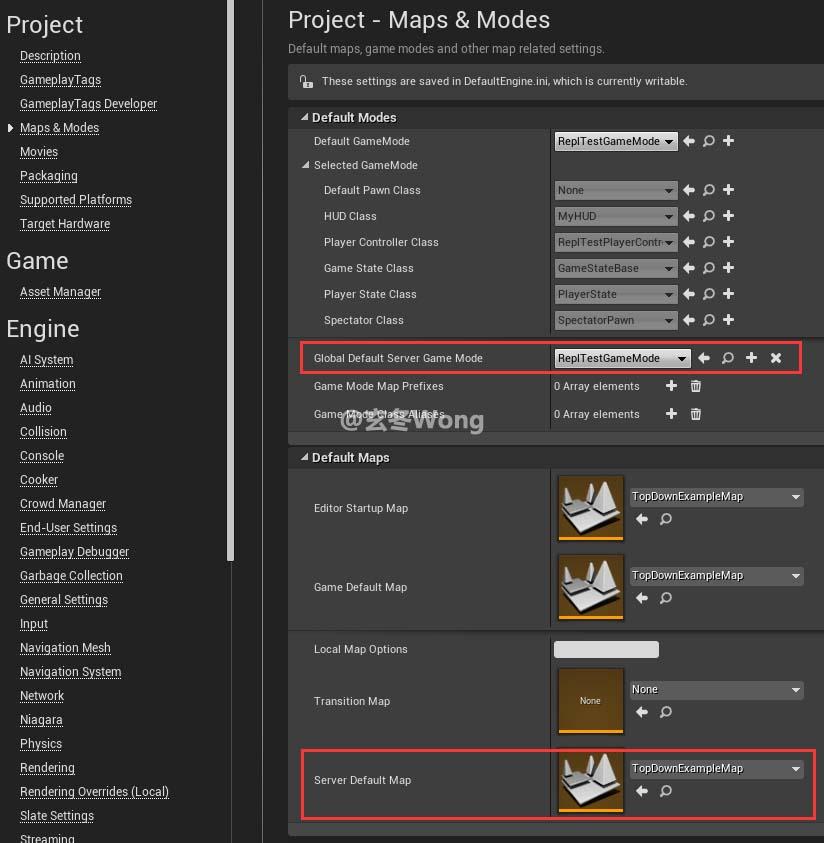
Task: Delete Game Mode Map Prefixes array elements
Action: click(x=696, y=386)
